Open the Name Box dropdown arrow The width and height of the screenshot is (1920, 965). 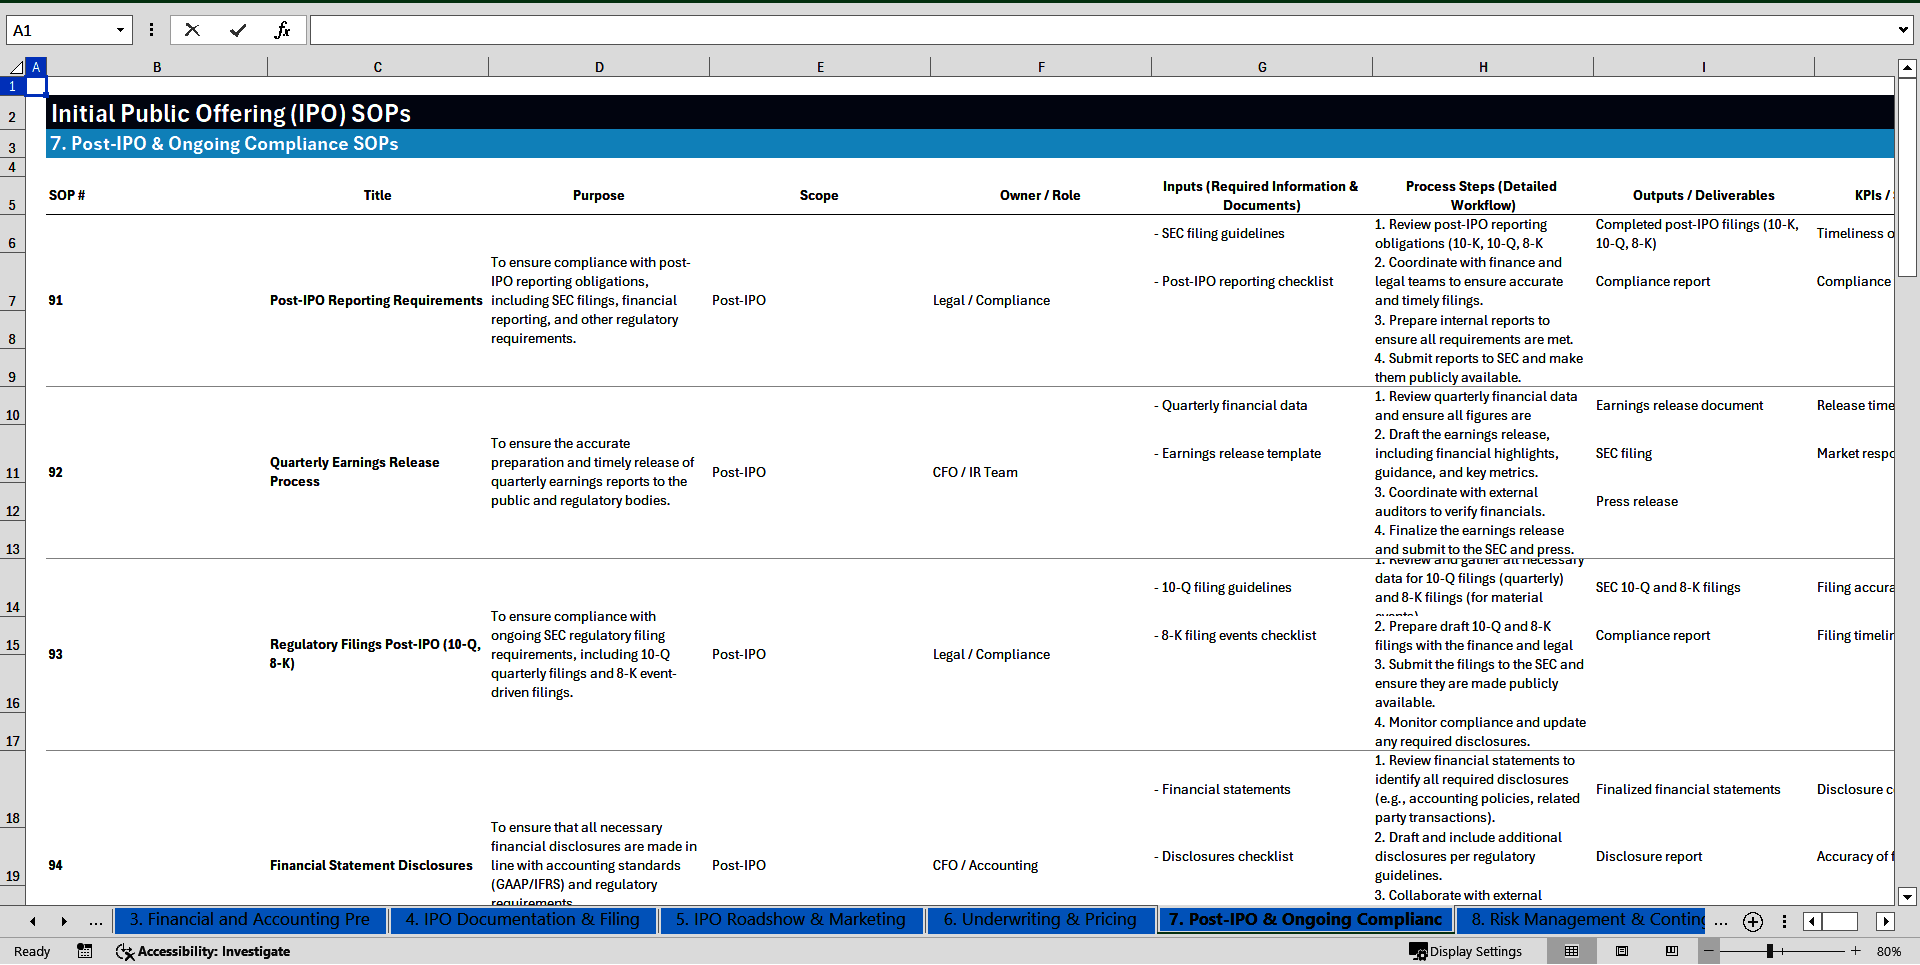click(x=120, y=30)
